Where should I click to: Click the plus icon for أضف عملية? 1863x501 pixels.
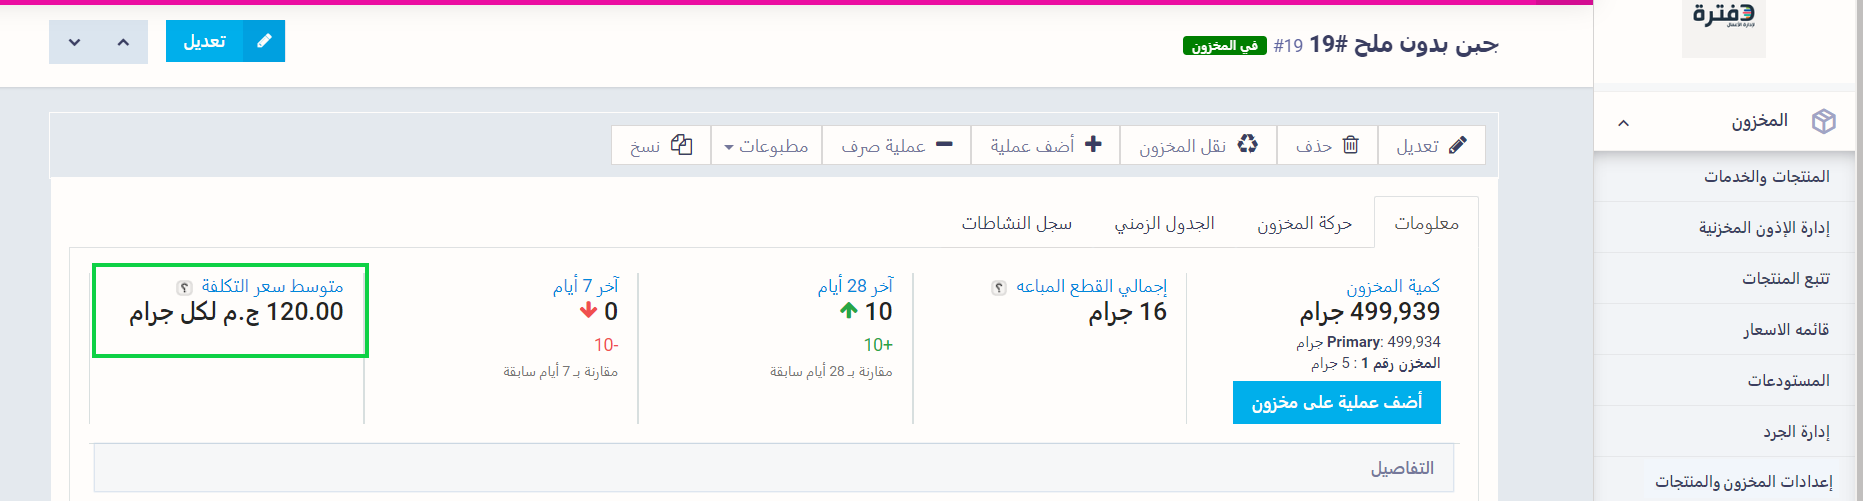[x=1093, y=144]
